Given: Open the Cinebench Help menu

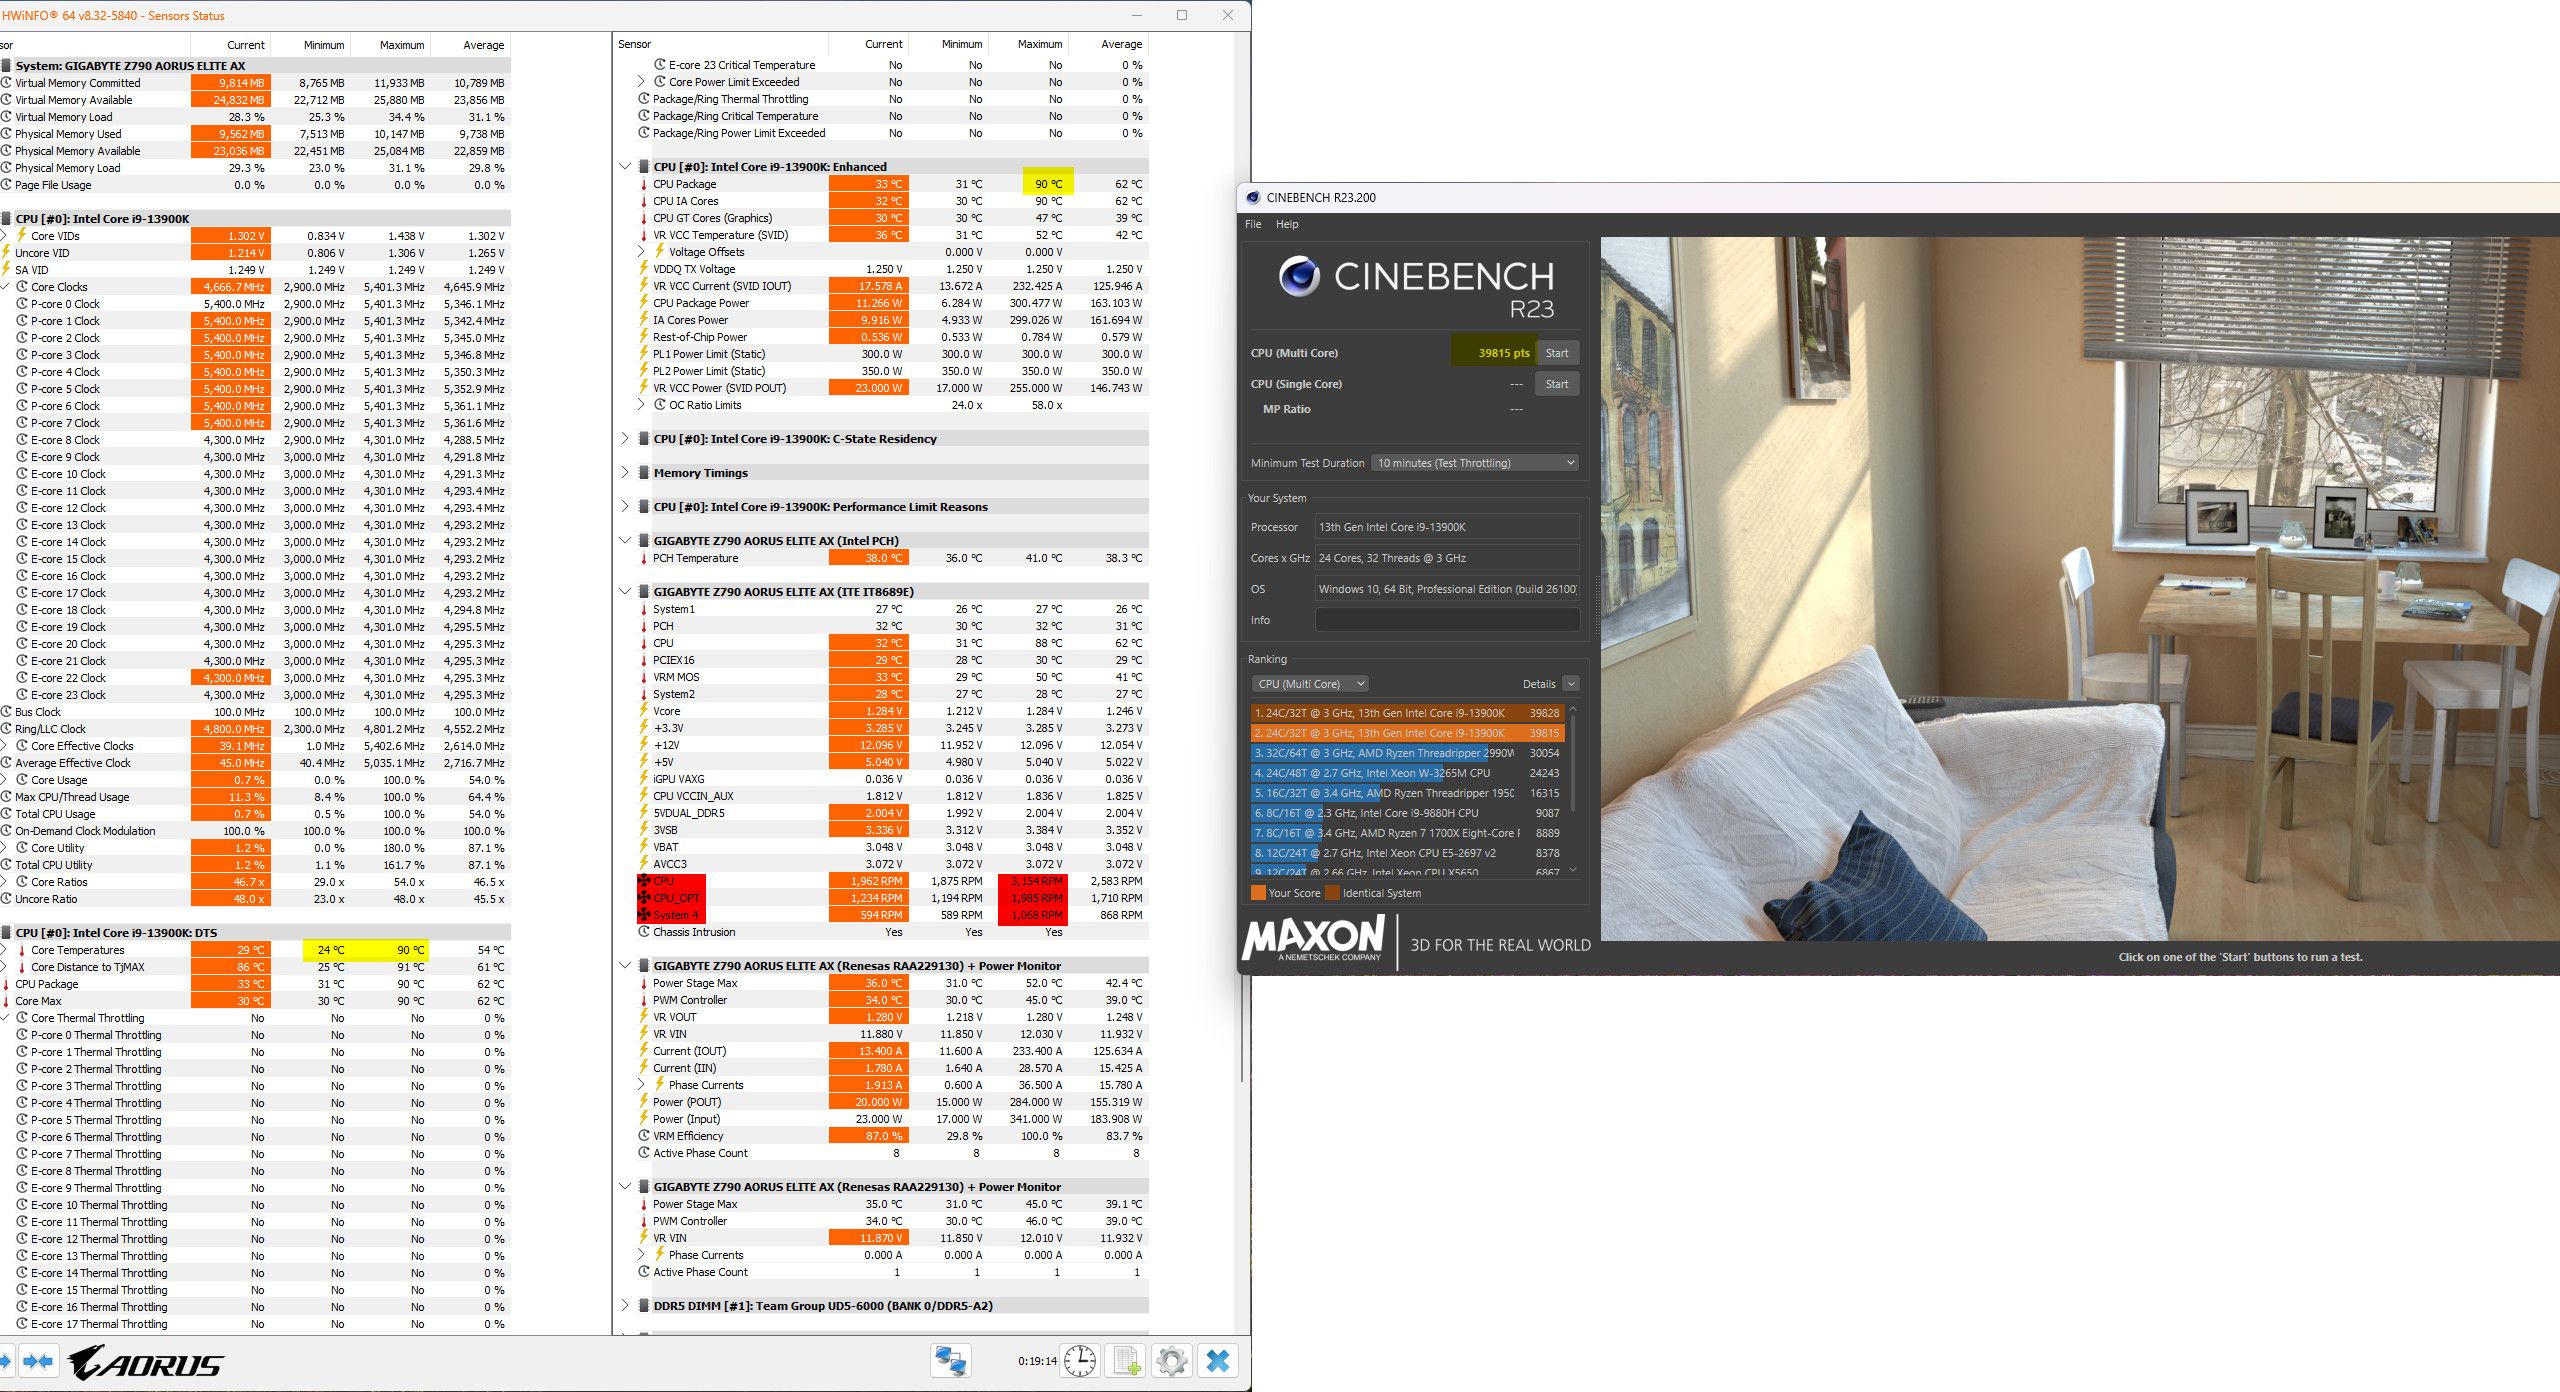Looking at the screenshot, I should coord(1286,224).
